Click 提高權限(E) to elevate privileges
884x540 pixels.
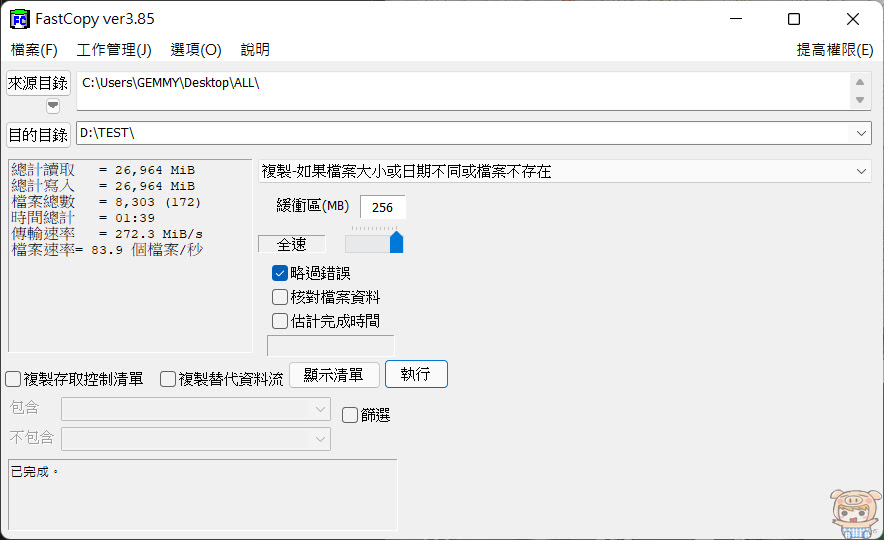coord(834,50)
